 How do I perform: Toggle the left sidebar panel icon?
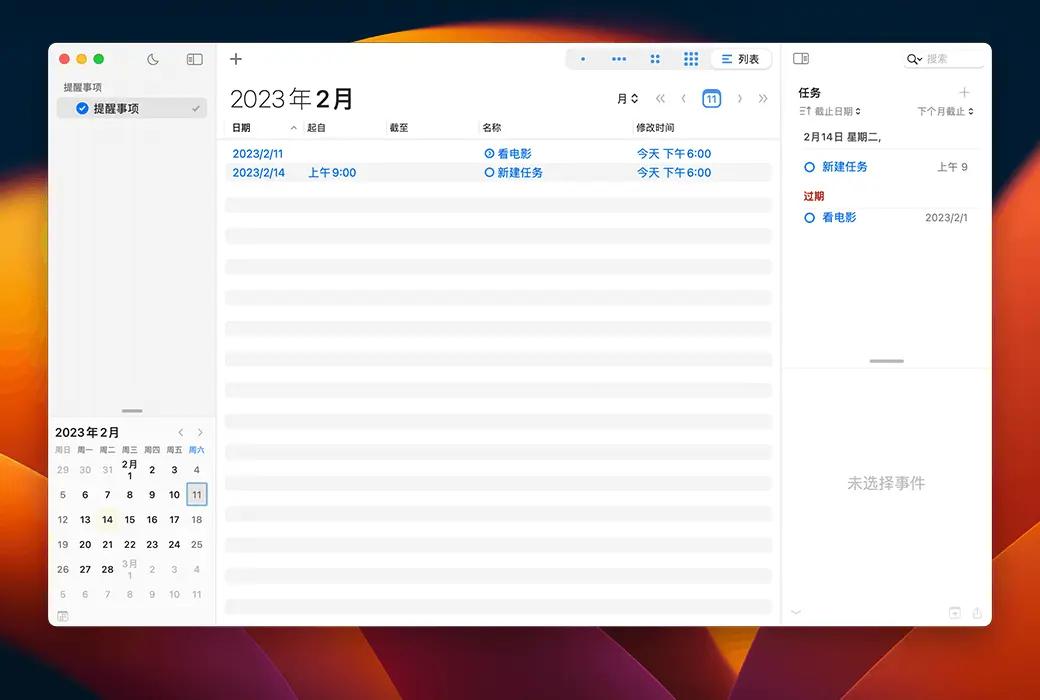194,59
